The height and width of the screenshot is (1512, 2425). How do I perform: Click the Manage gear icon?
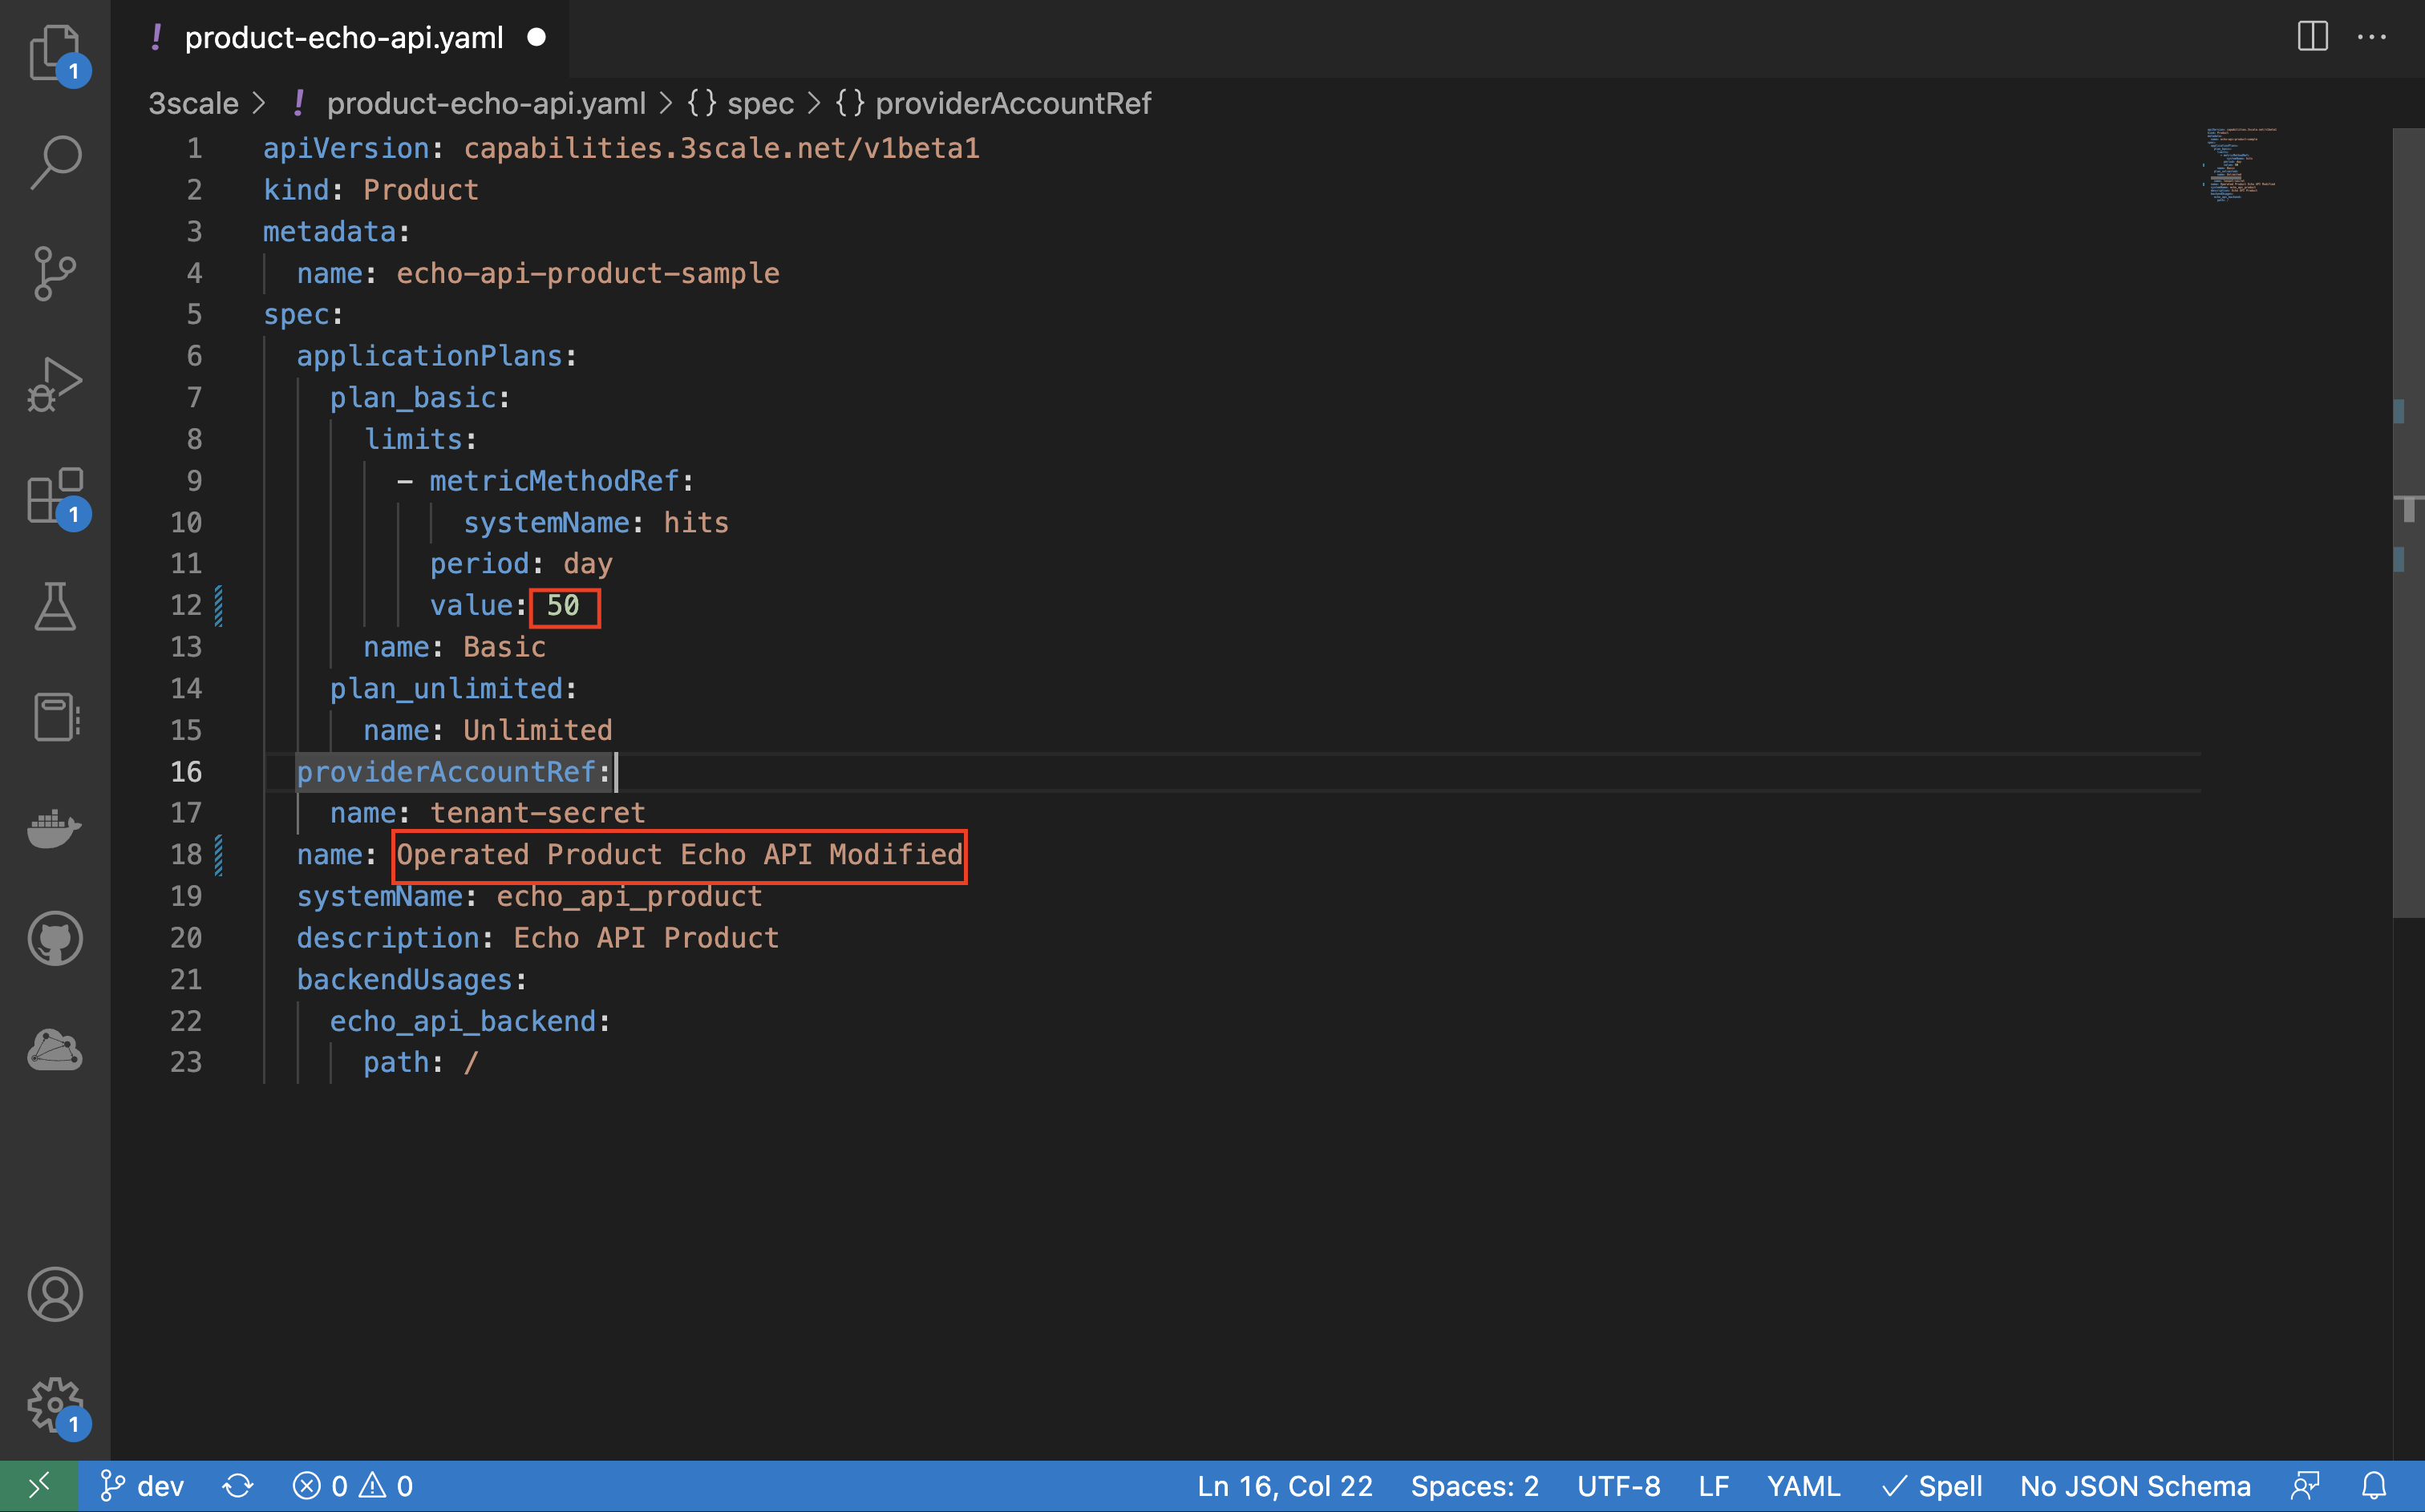coord(54,1404)
